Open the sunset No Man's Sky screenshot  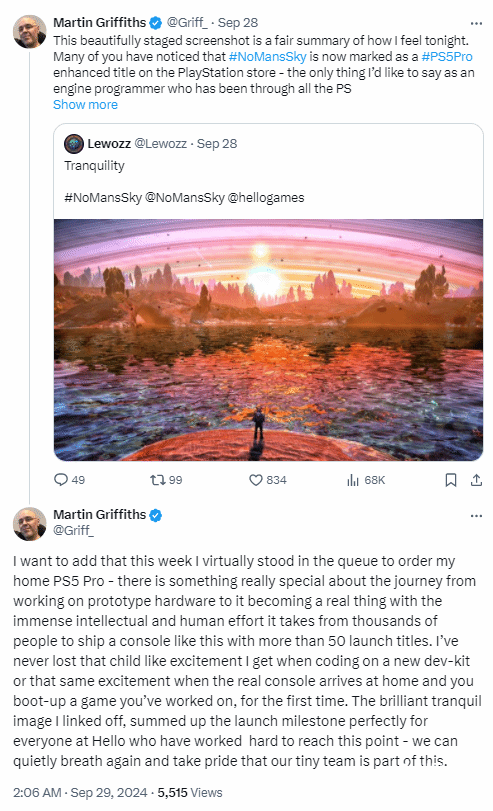pos(268,340)
